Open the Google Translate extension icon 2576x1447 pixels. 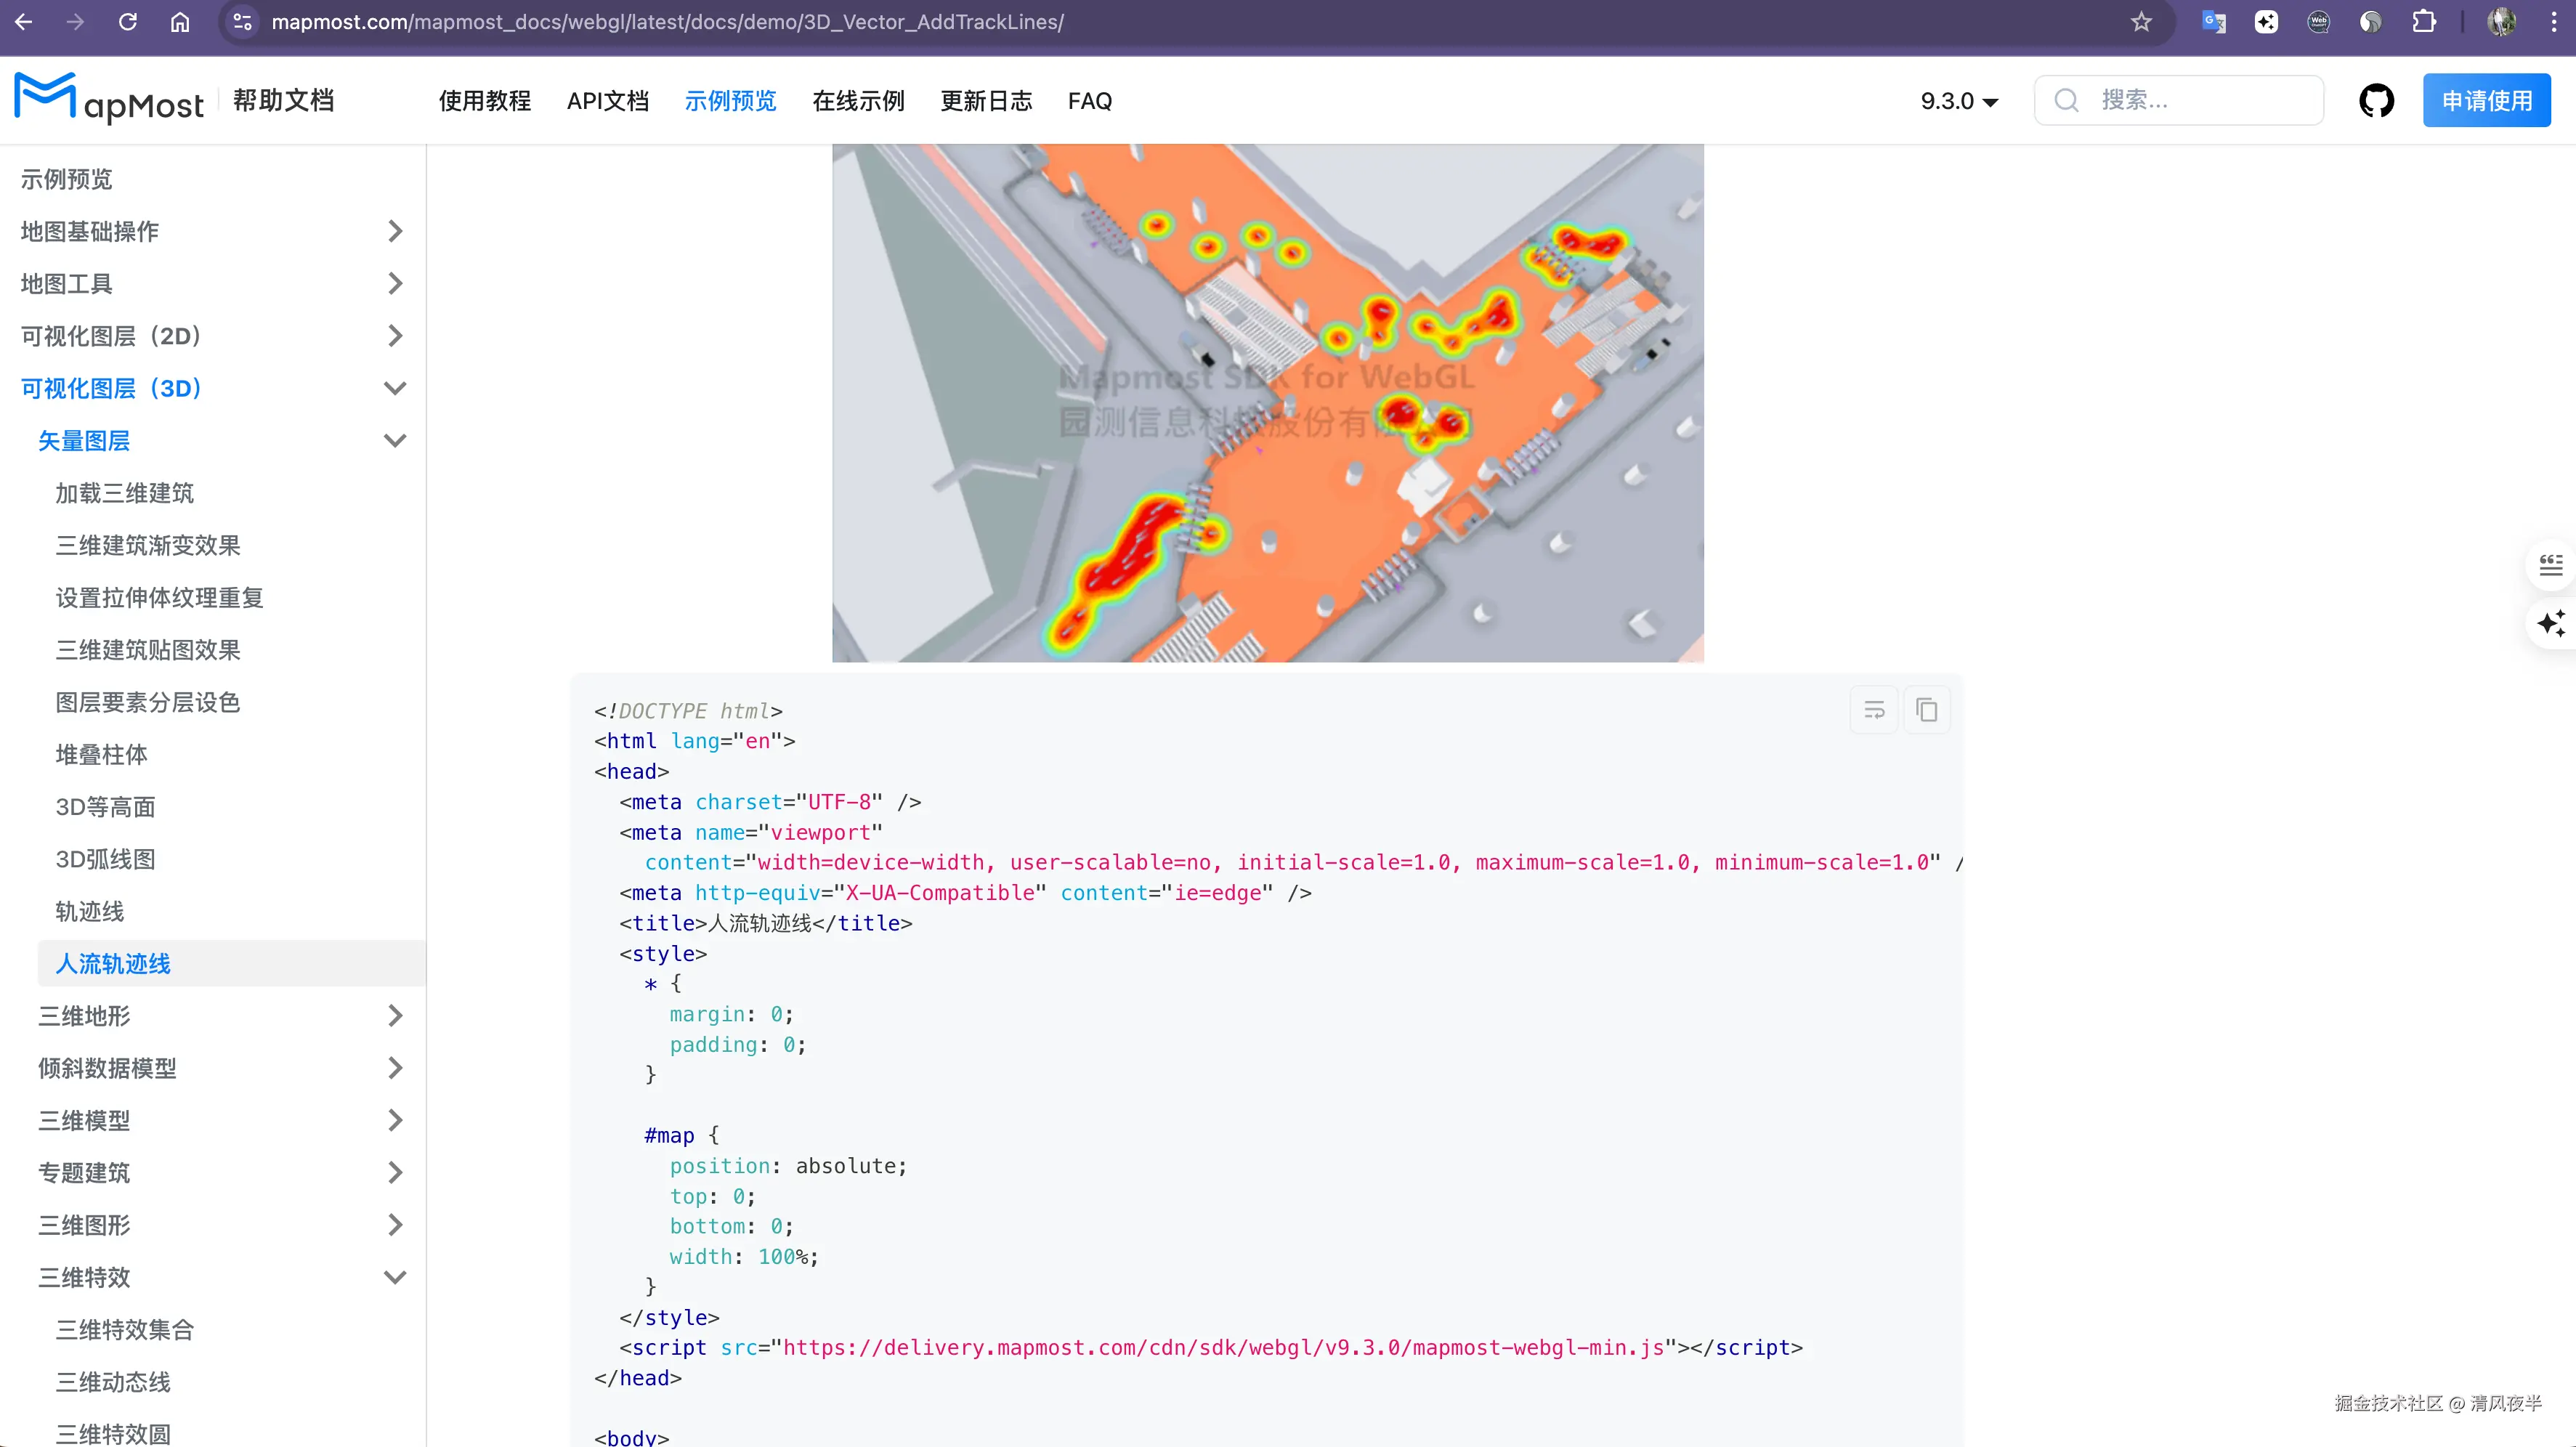coord(2213,22)
